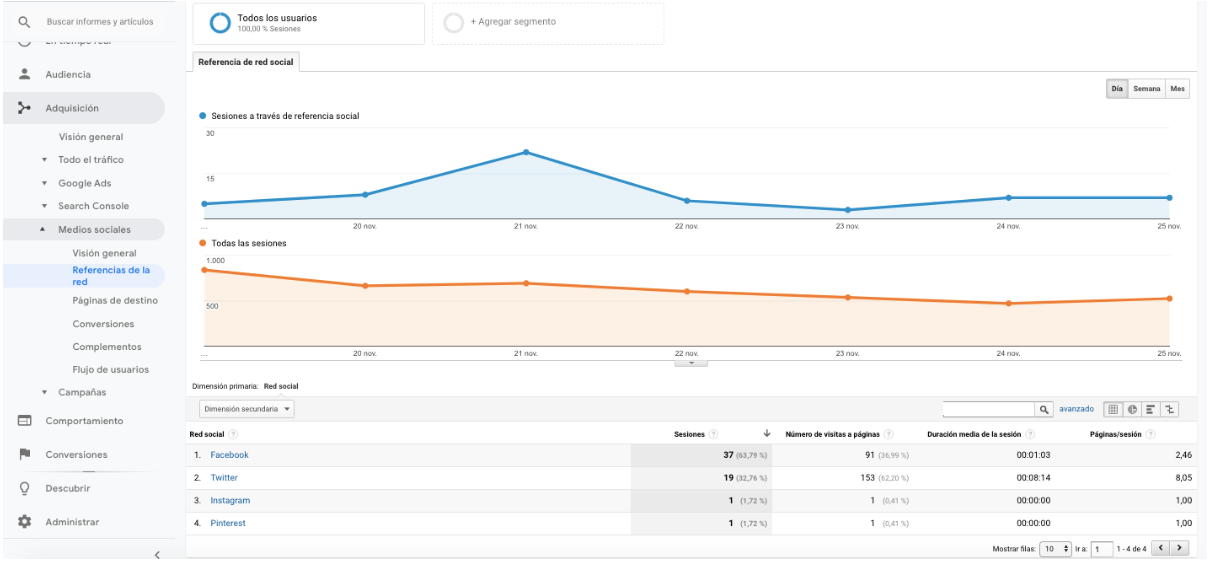Select the Referencia de red social tab

pos(245,62)
